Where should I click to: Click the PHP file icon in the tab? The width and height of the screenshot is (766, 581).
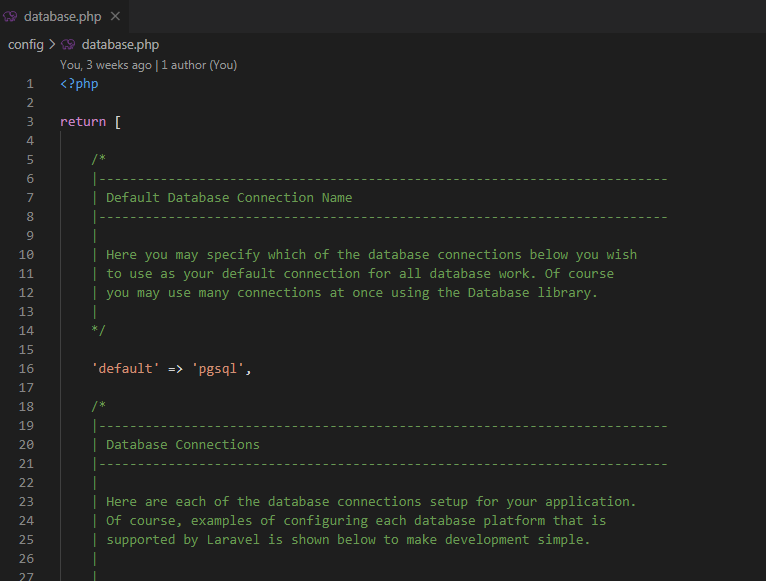click(12, 17)
